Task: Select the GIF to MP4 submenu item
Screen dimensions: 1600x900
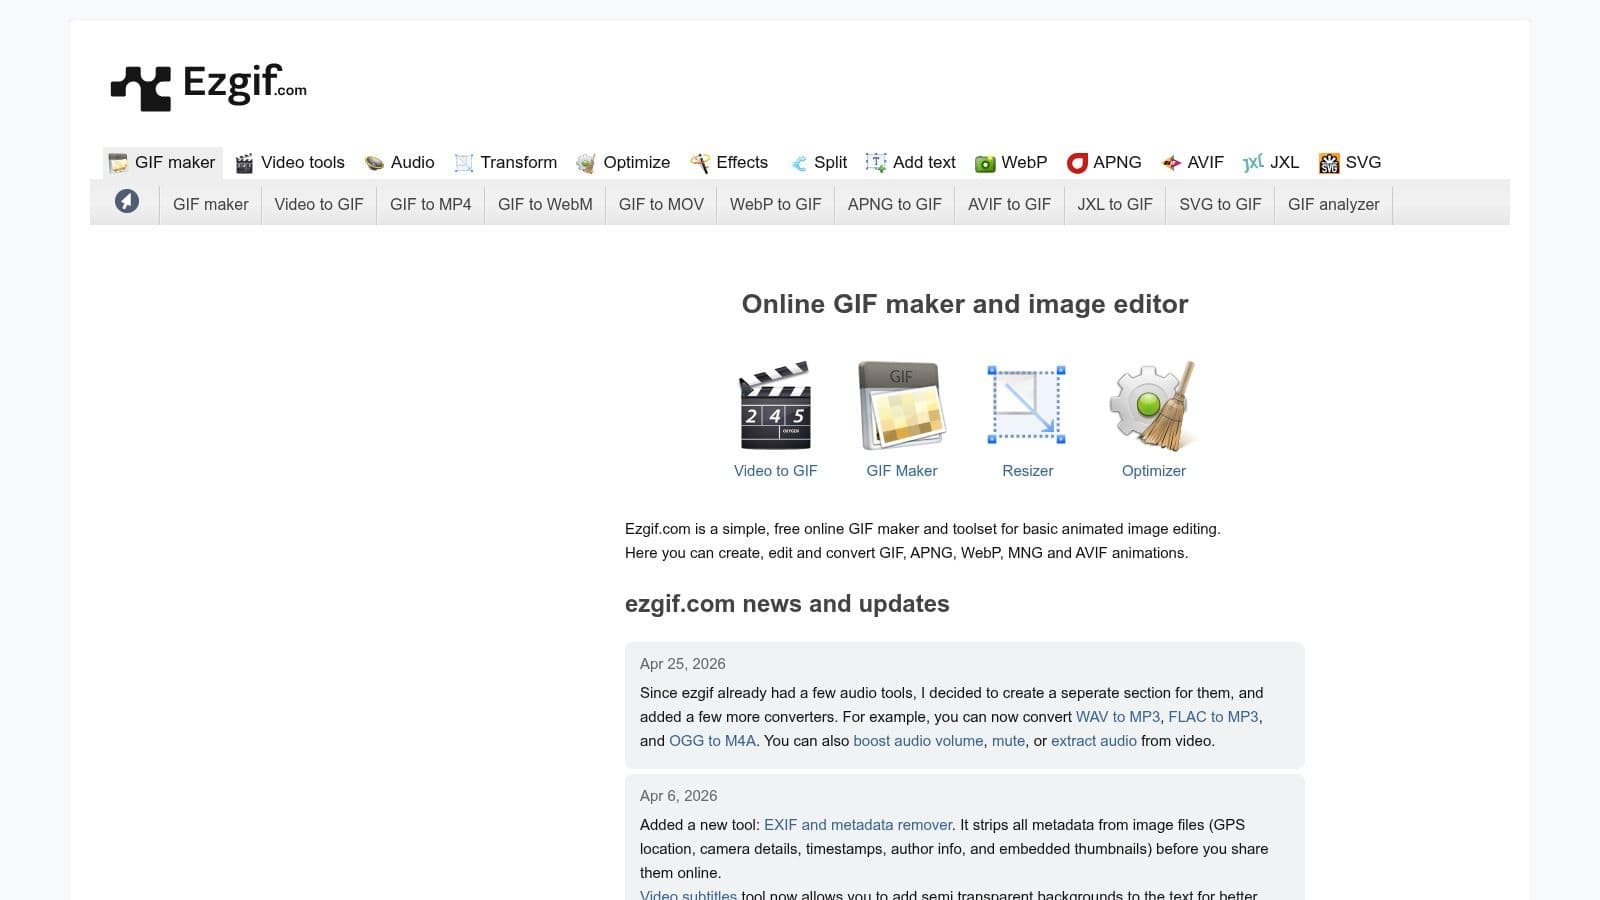Action: click(430, 204)
